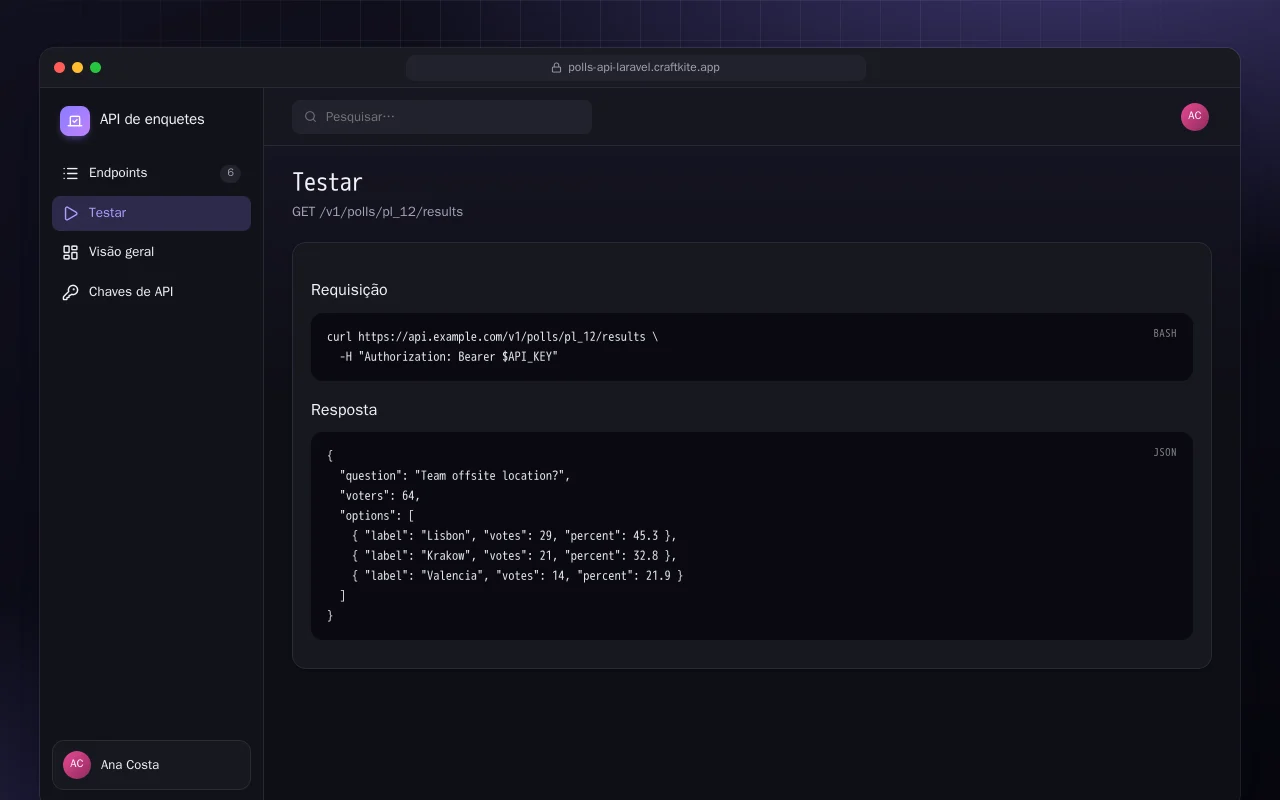1280x800 pixels.
Task: Go to Endpoints in the sidebar
Action: tap(151, 173)
